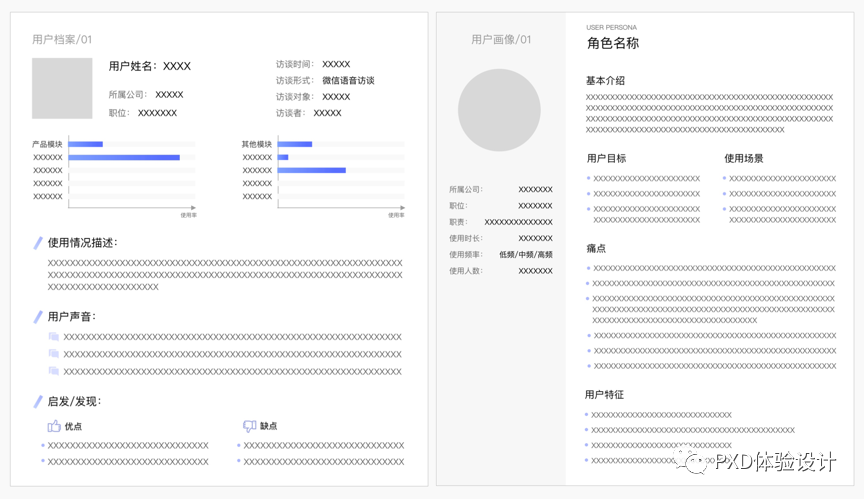Click the 痛点 heading

[596, 248]
